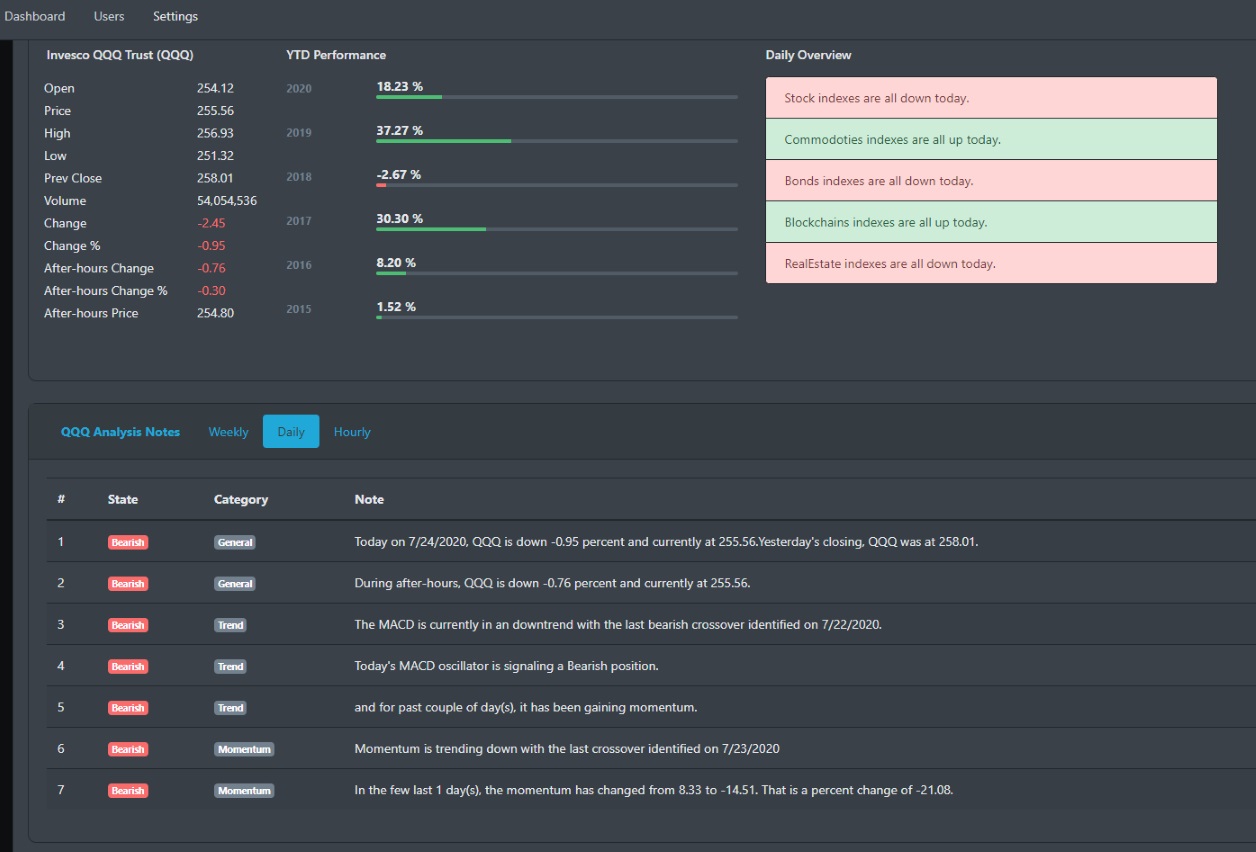The height and width of the screenshot is (852, 1256).
Task: Click the Momentum badge in row 6
Action: click(x=244, y=749)
